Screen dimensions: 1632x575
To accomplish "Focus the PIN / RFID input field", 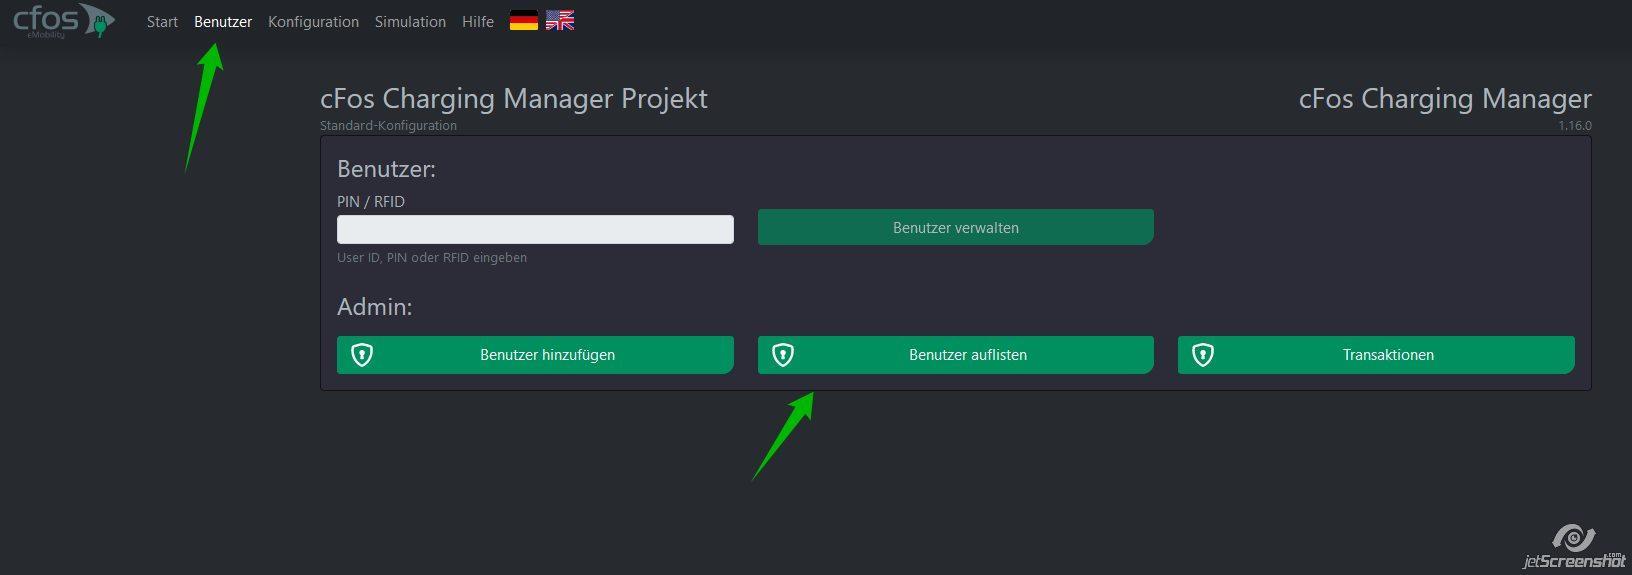I will (535, 229).
